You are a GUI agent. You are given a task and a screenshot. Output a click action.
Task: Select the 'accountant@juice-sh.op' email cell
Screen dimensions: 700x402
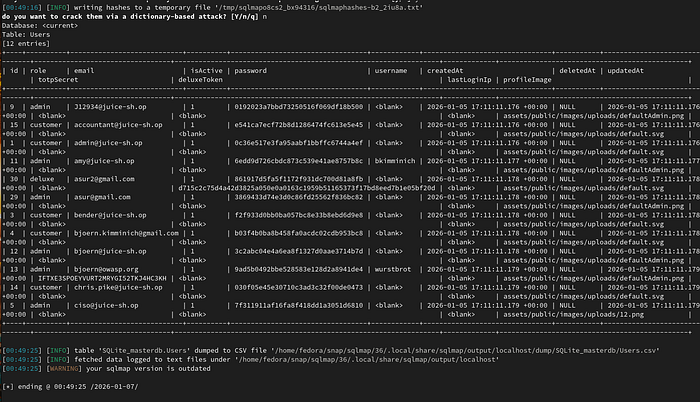pyautogui.click(x=118, y=125)
